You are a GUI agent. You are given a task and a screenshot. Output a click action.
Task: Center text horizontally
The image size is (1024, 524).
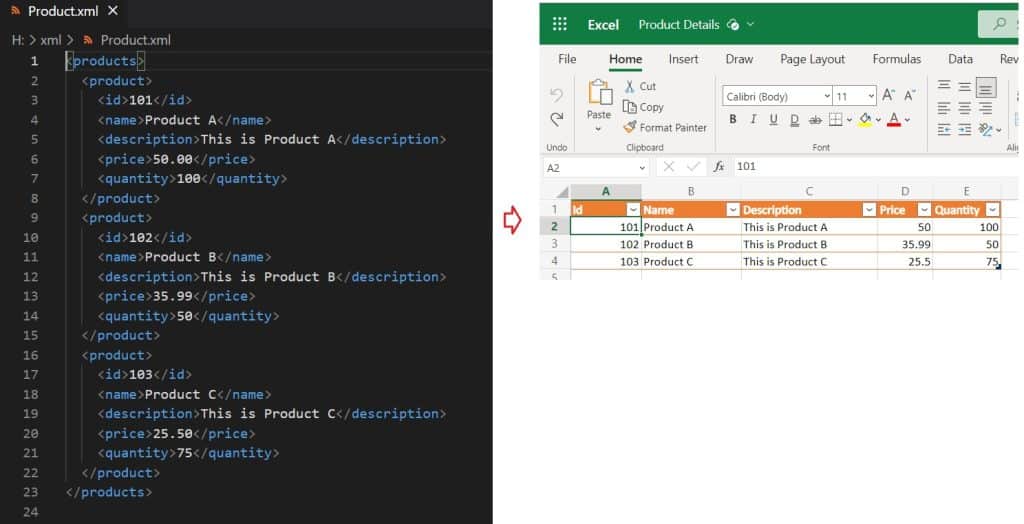coord(965,108)
